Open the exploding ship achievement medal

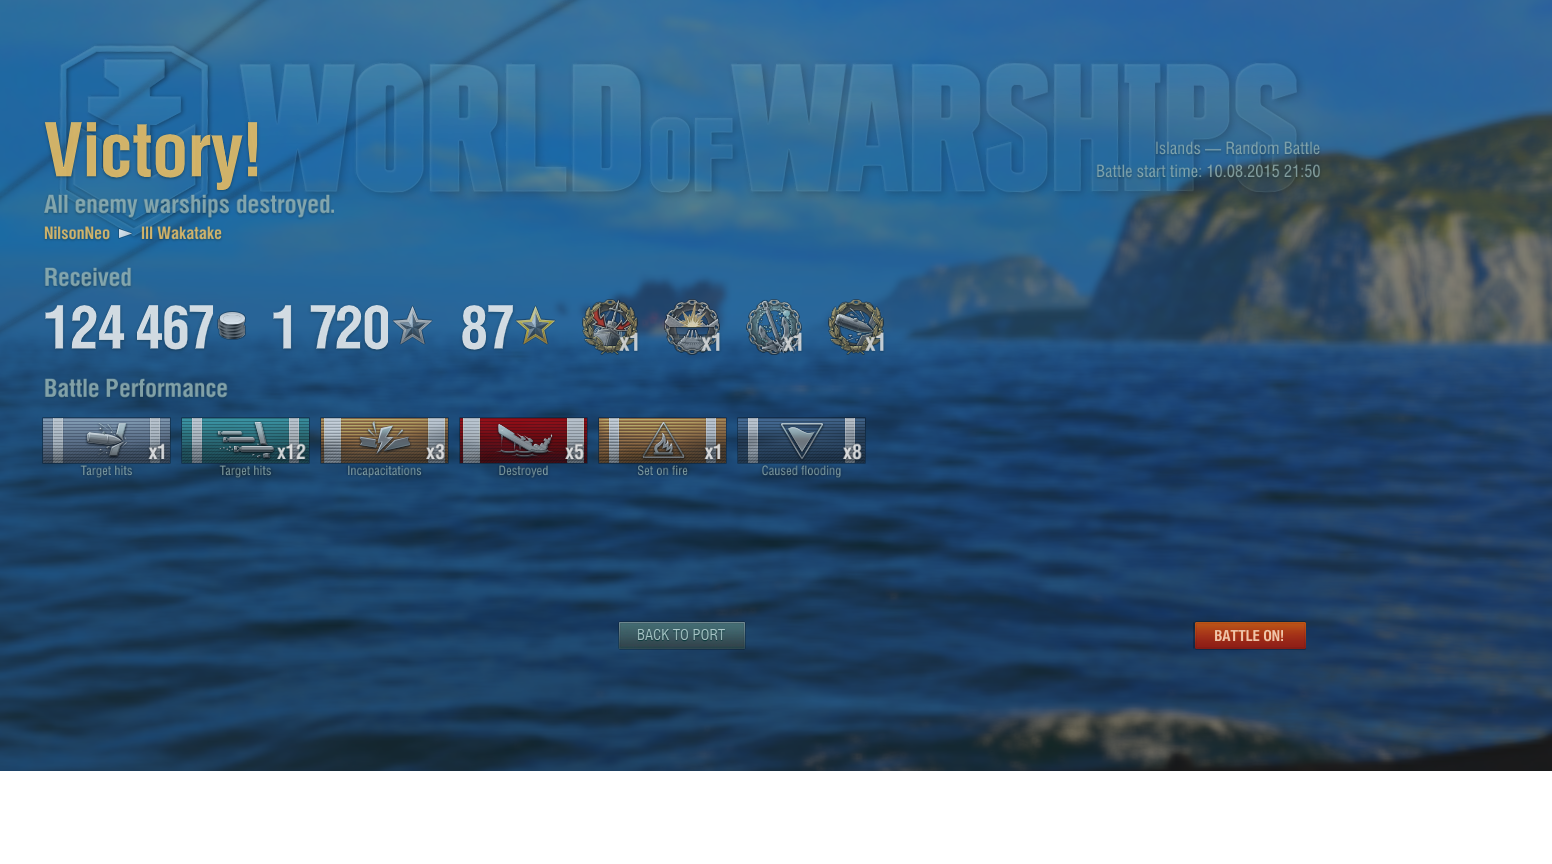click(x=692, y=326)
